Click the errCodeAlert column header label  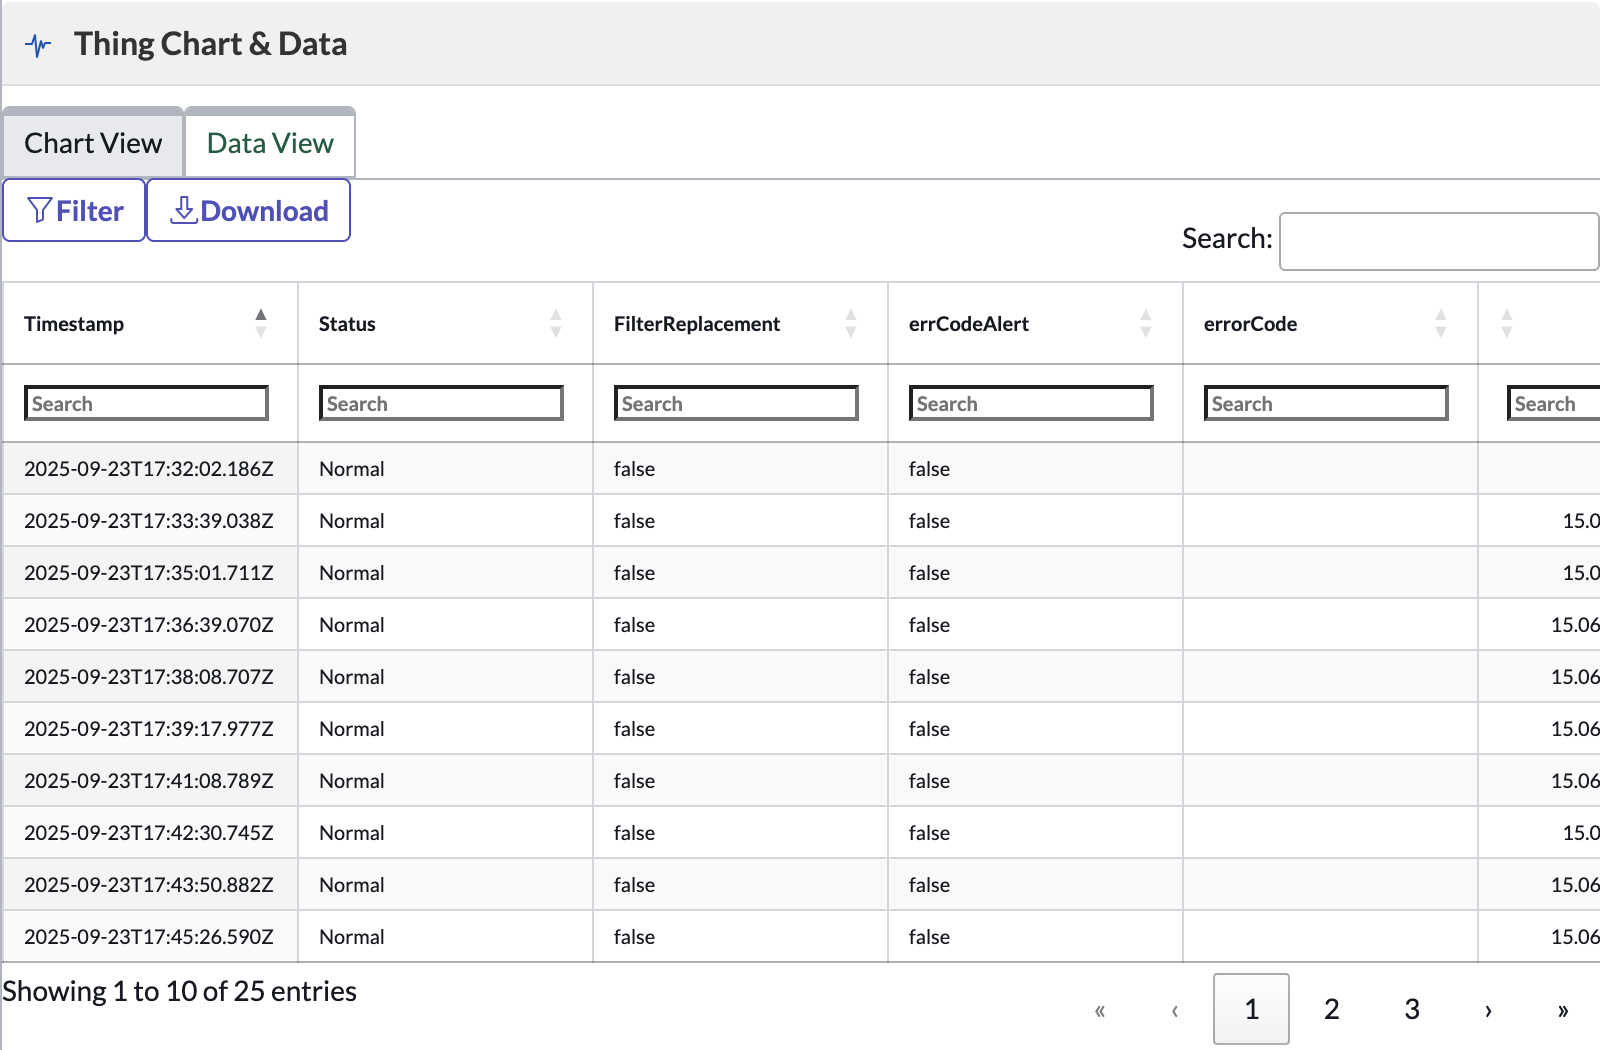coord(969,324)
